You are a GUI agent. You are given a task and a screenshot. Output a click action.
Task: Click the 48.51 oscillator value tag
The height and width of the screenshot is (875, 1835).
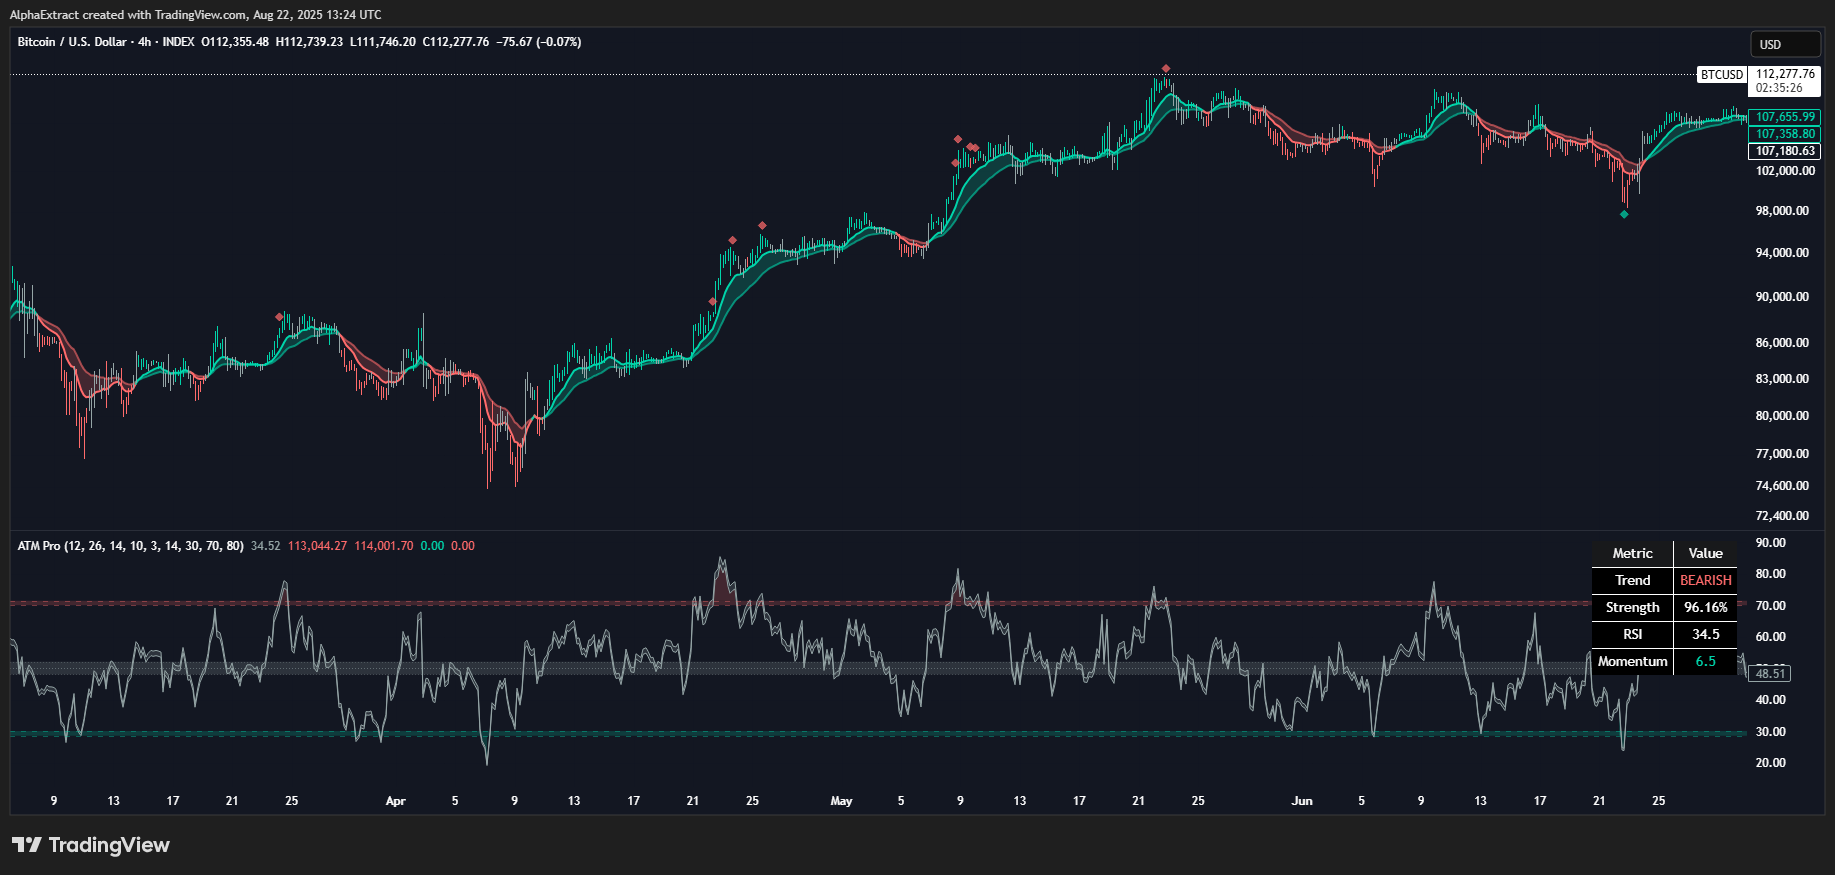1770,674
